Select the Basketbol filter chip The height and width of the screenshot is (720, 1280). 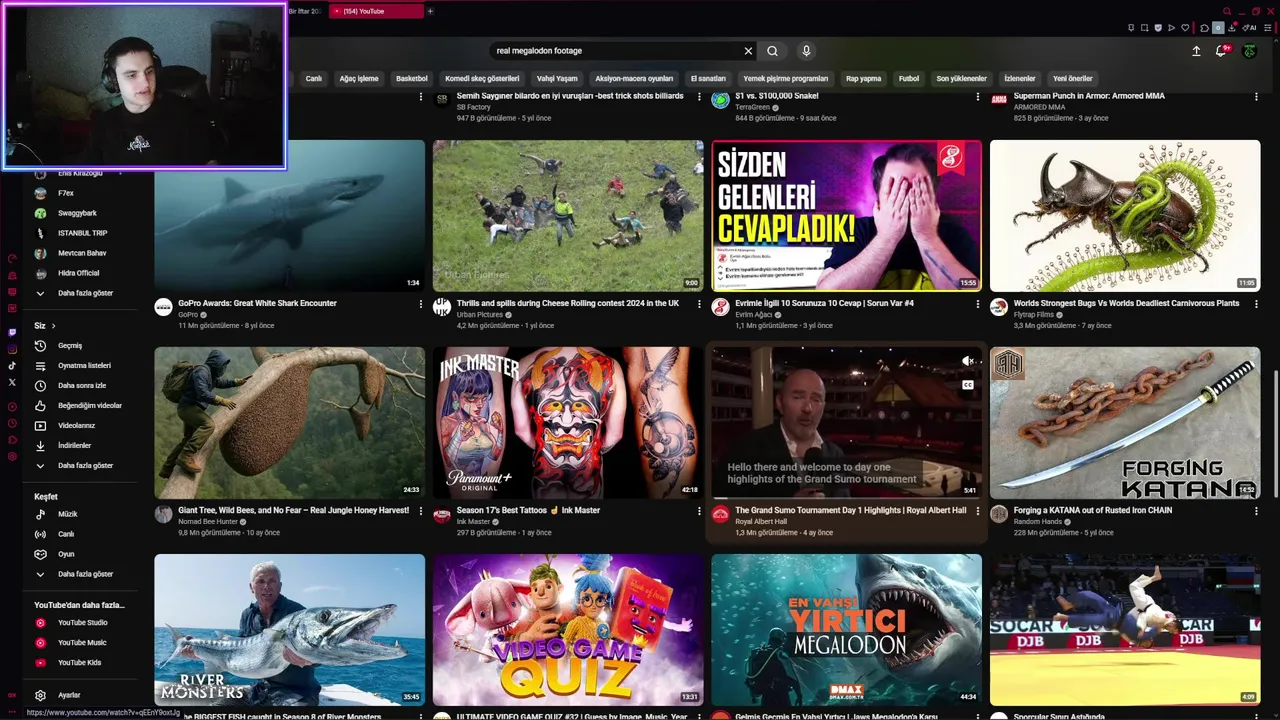pos(411,78)
